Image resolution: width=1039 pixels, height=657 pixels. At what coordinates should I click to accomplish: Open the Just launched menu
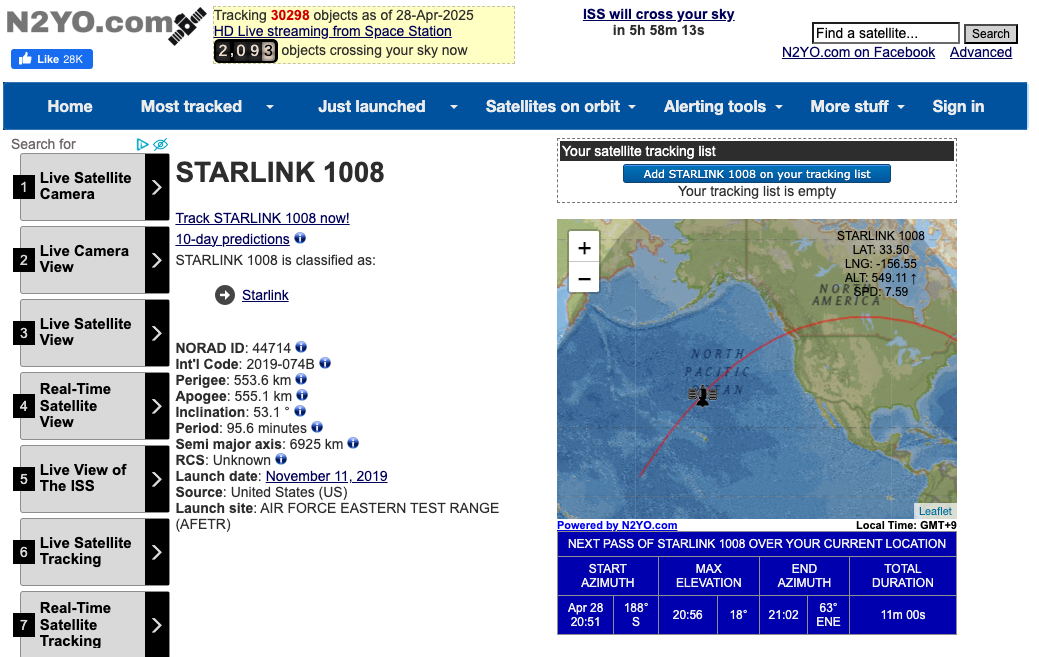[x=372, y=106]
